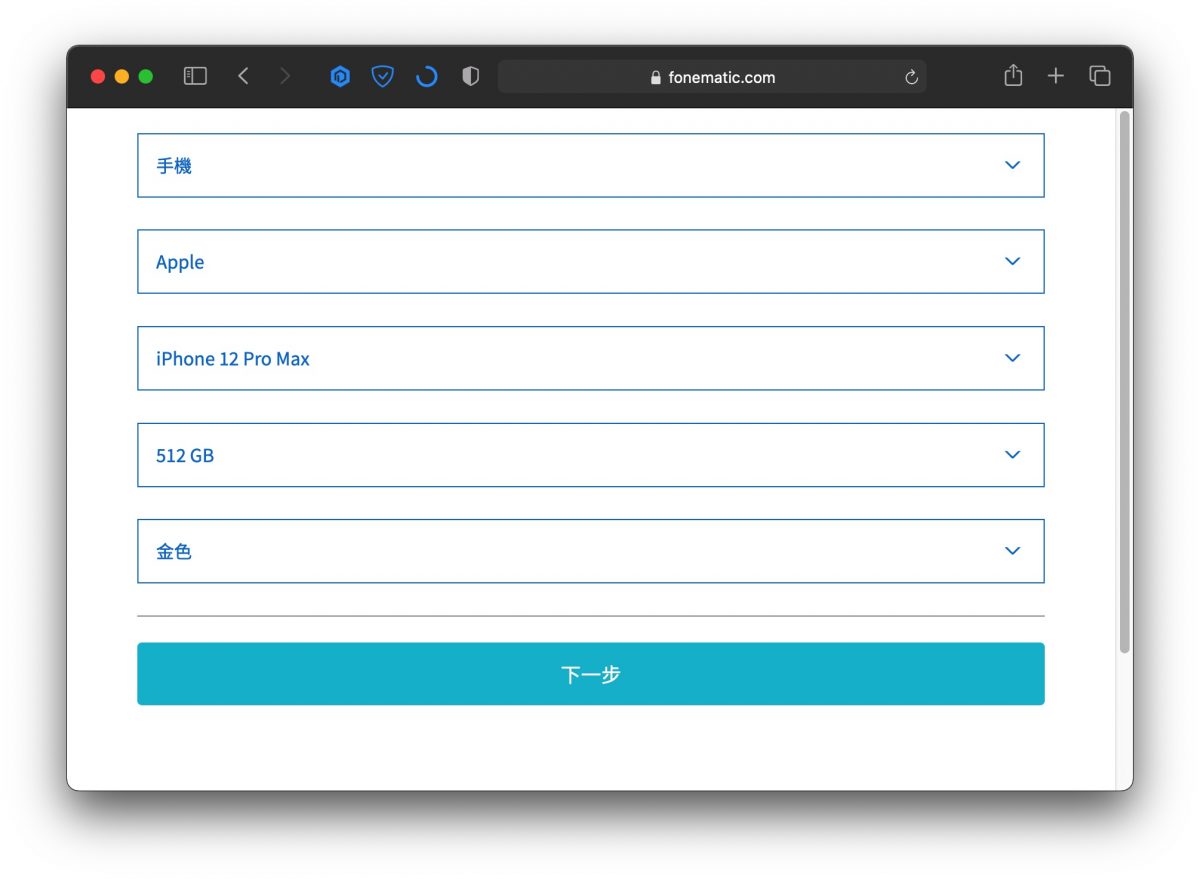Open the blue hexagon extension icon

coord(340,76)
